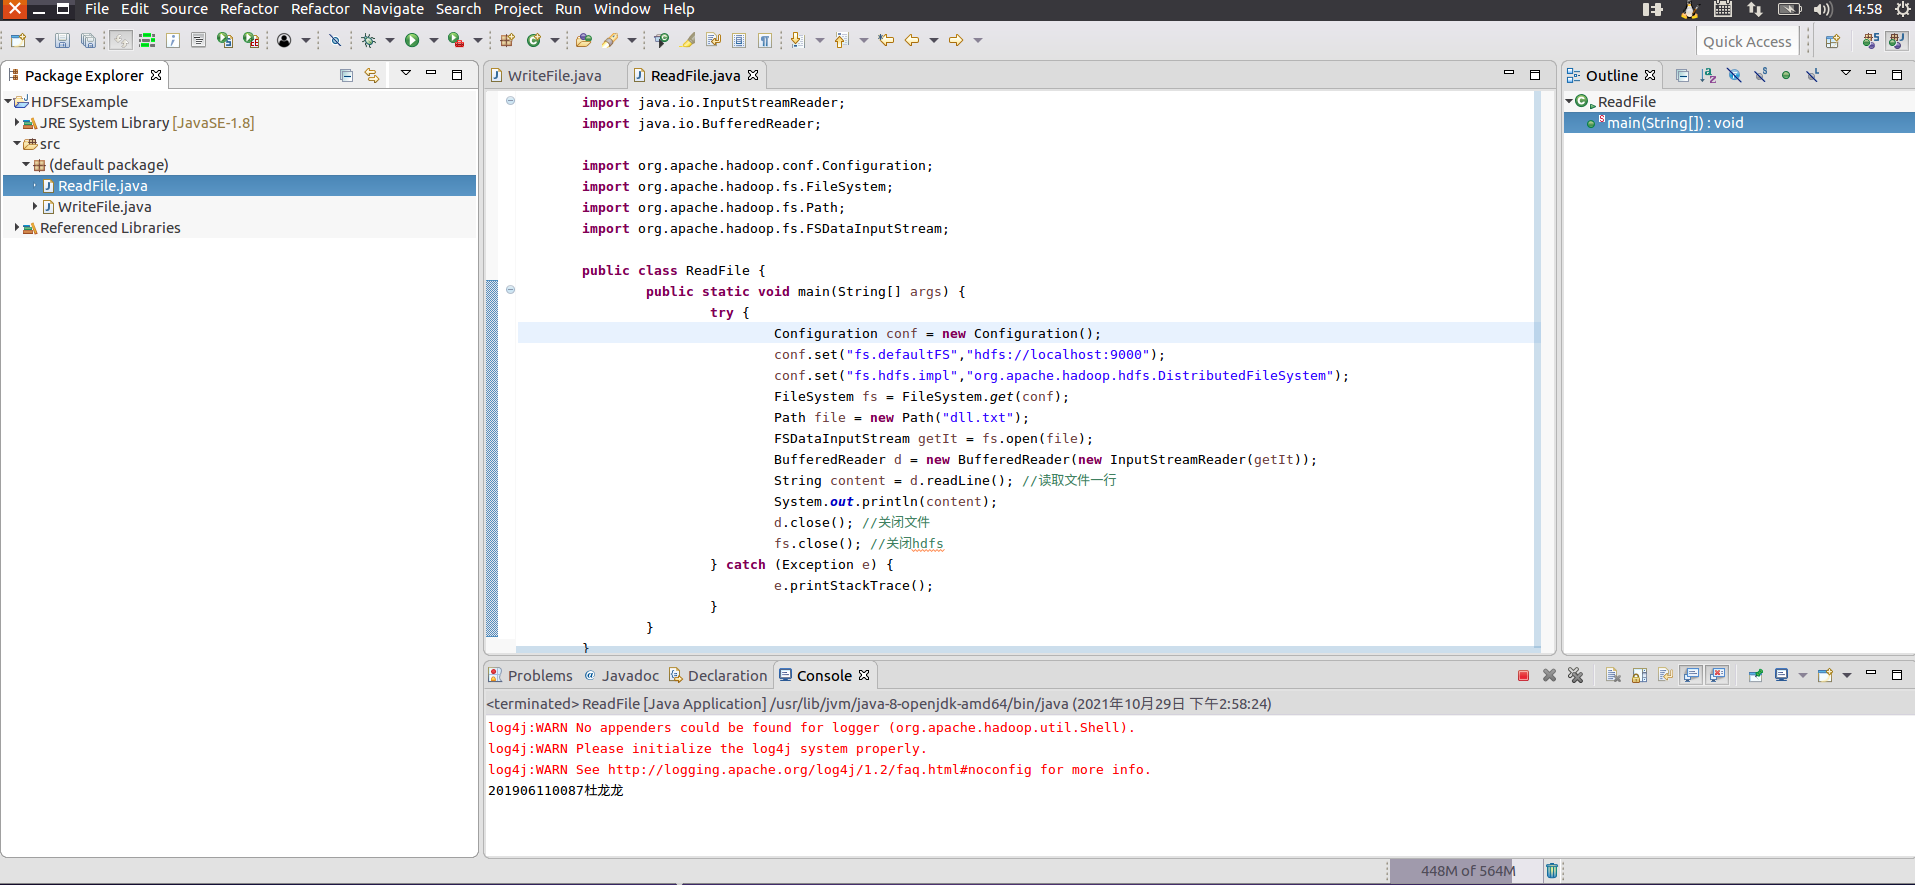Click the green Run button in toolbar
The width and height of the screenshot is (1915, 885).
pyautogui.click(x=412, y=41)
